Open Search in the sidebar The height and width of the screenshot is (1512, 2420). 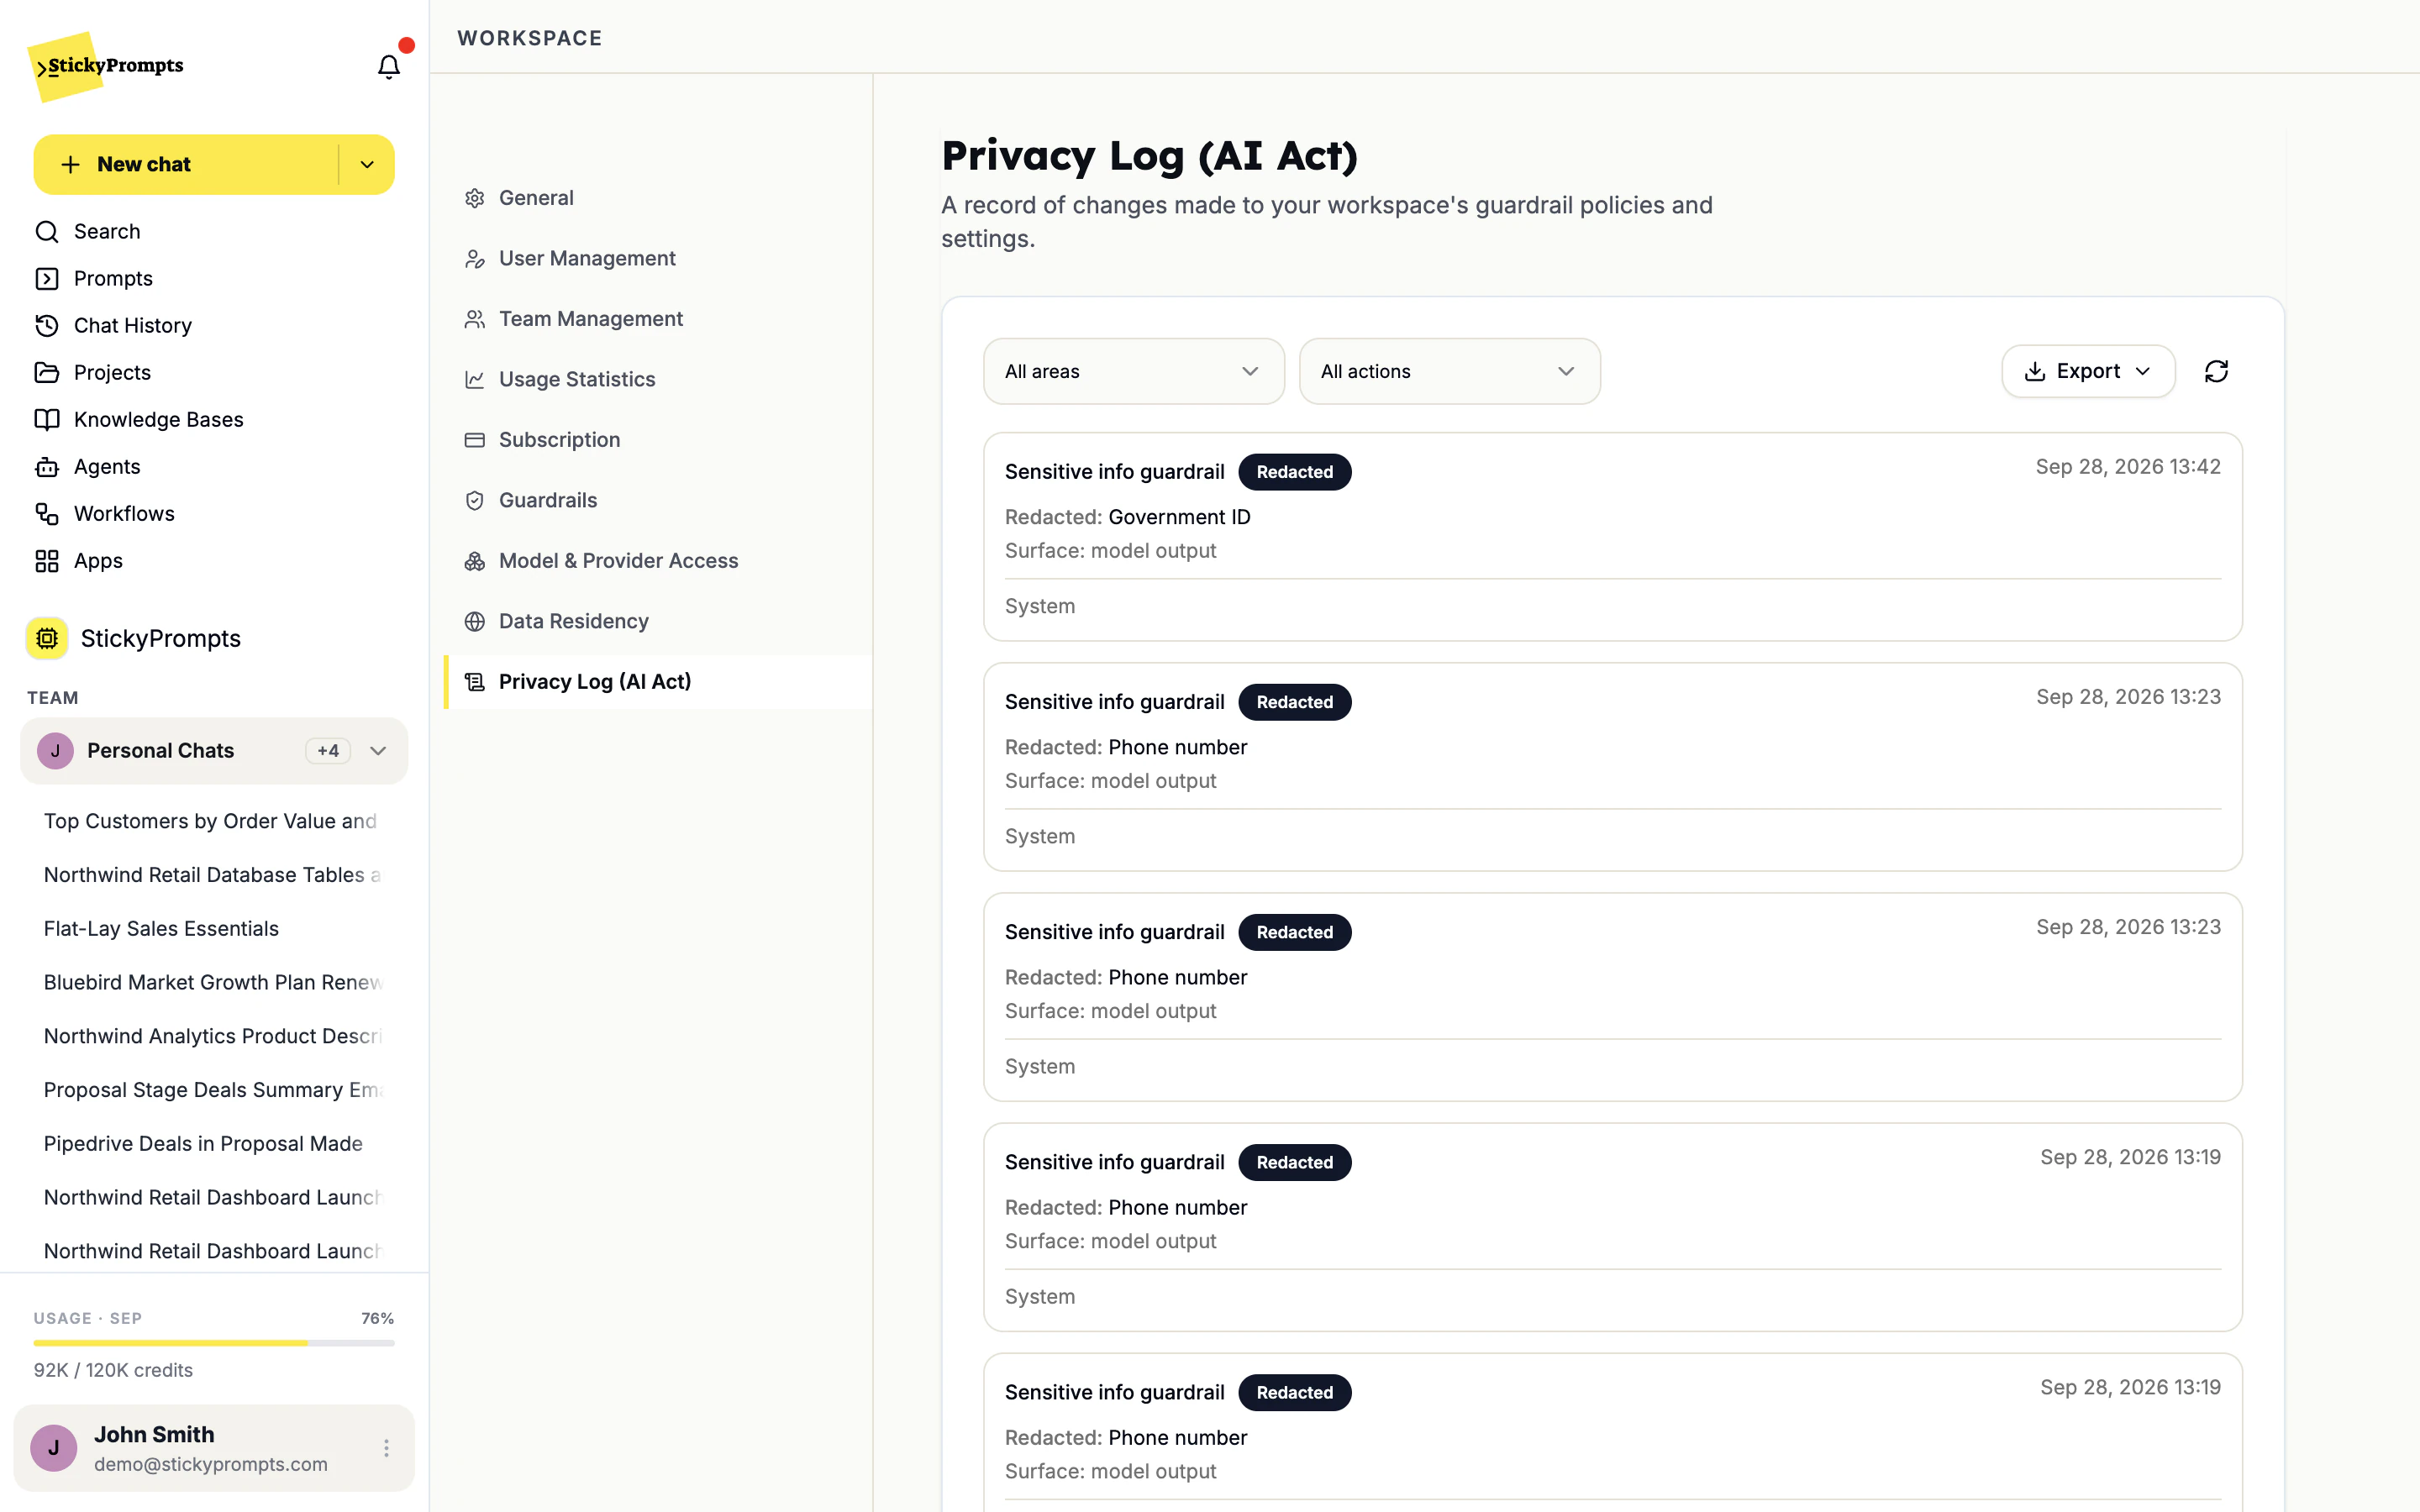[87, 231]
